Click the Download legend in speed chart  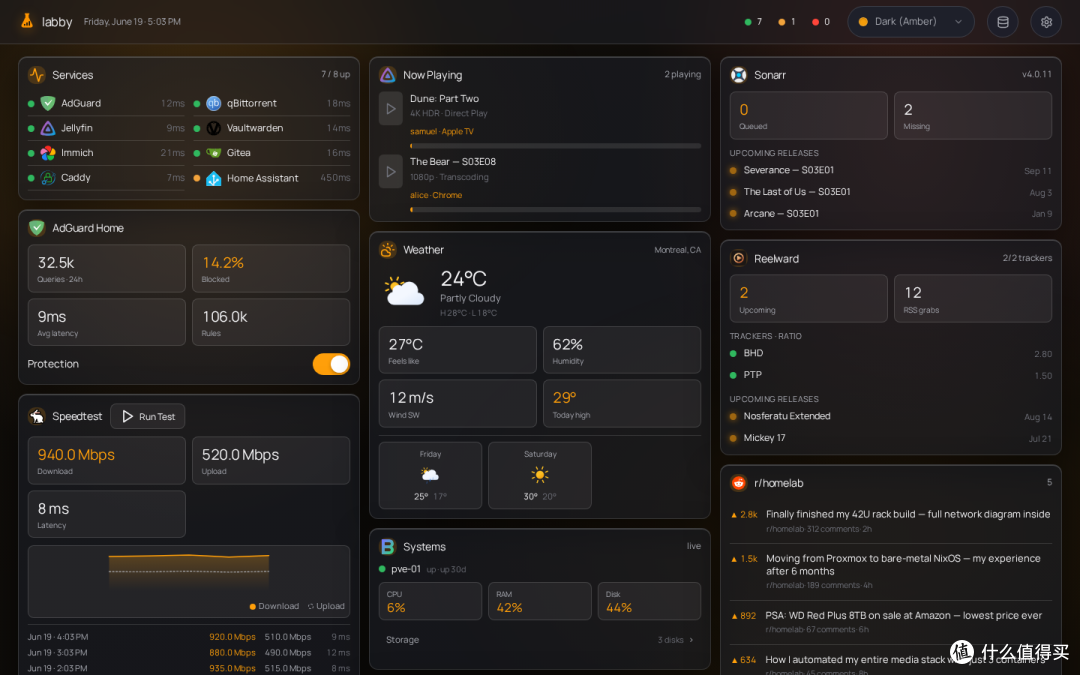(274, 606)
